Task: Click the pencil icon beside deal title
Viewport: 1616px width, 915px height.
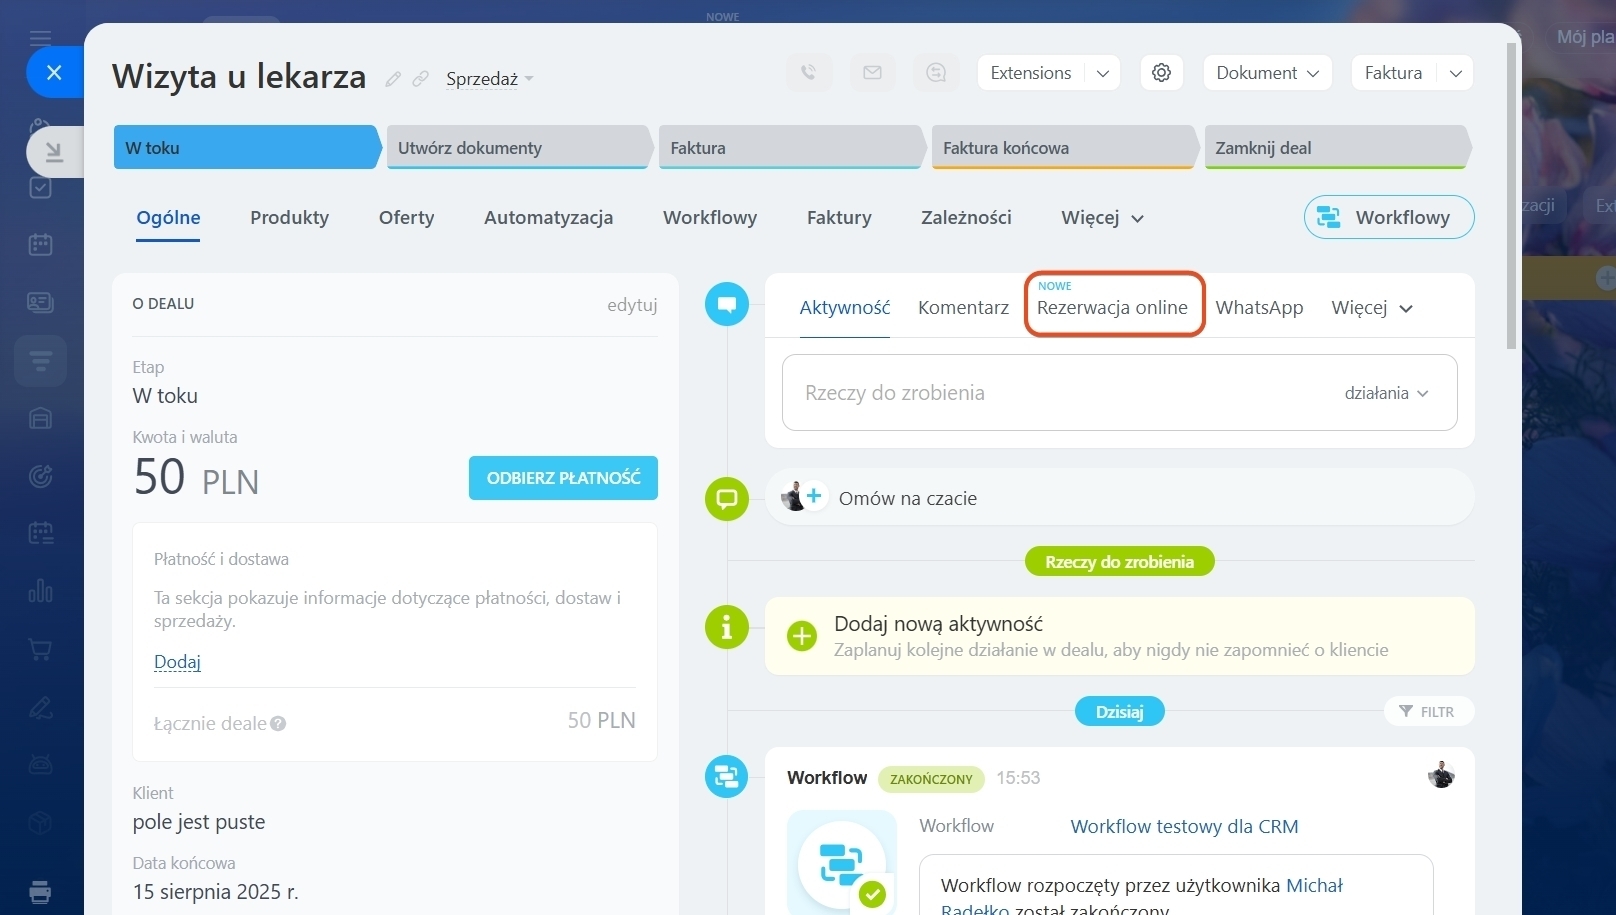Action: [x=393, y=79]
